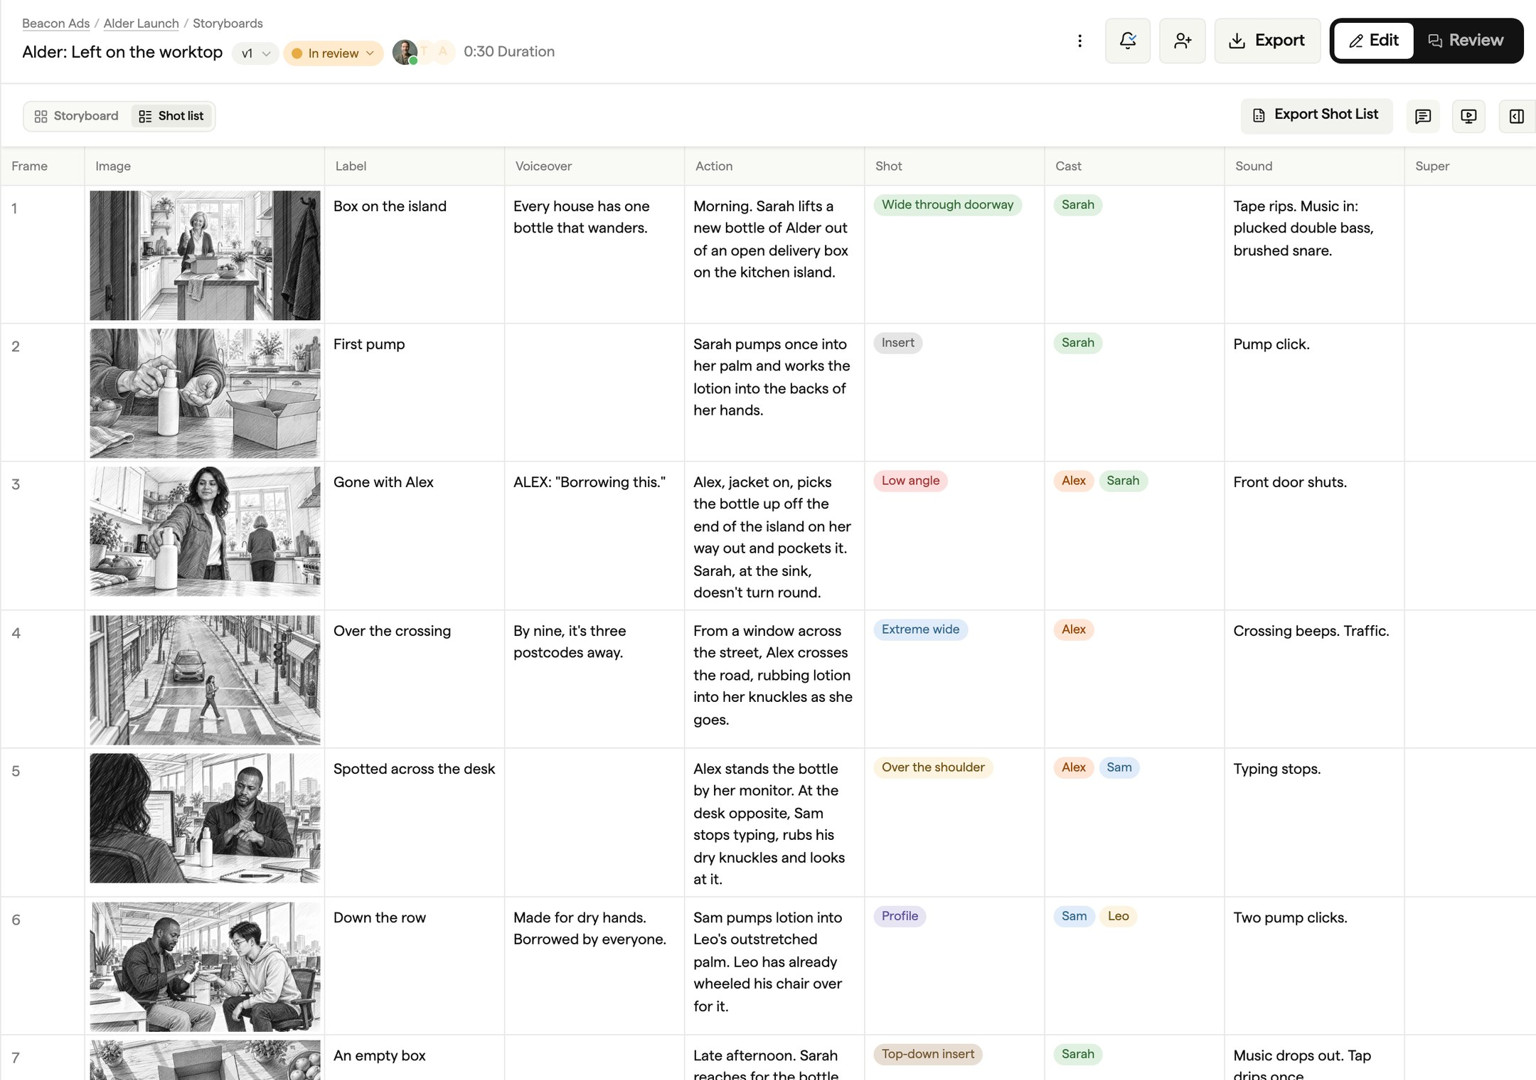Open the In review status dropdown
This screenshot has height=1080, width=1536.
point(333,53)
